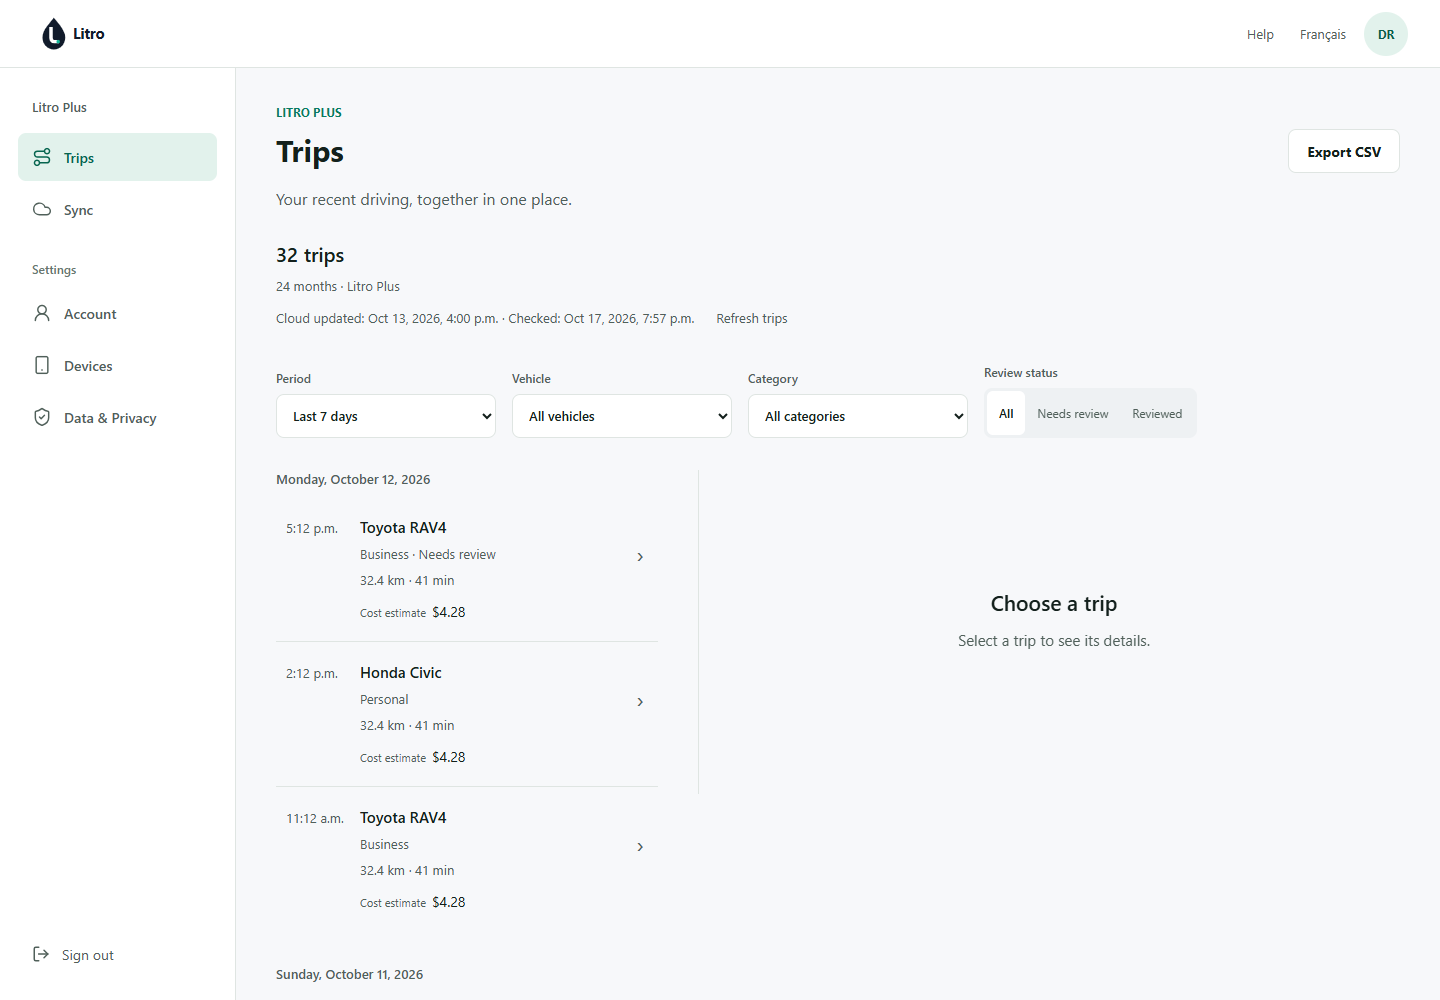Open the All vehicles dropdown
Screen dimensions: 1440x1000
tap(622, 416)
